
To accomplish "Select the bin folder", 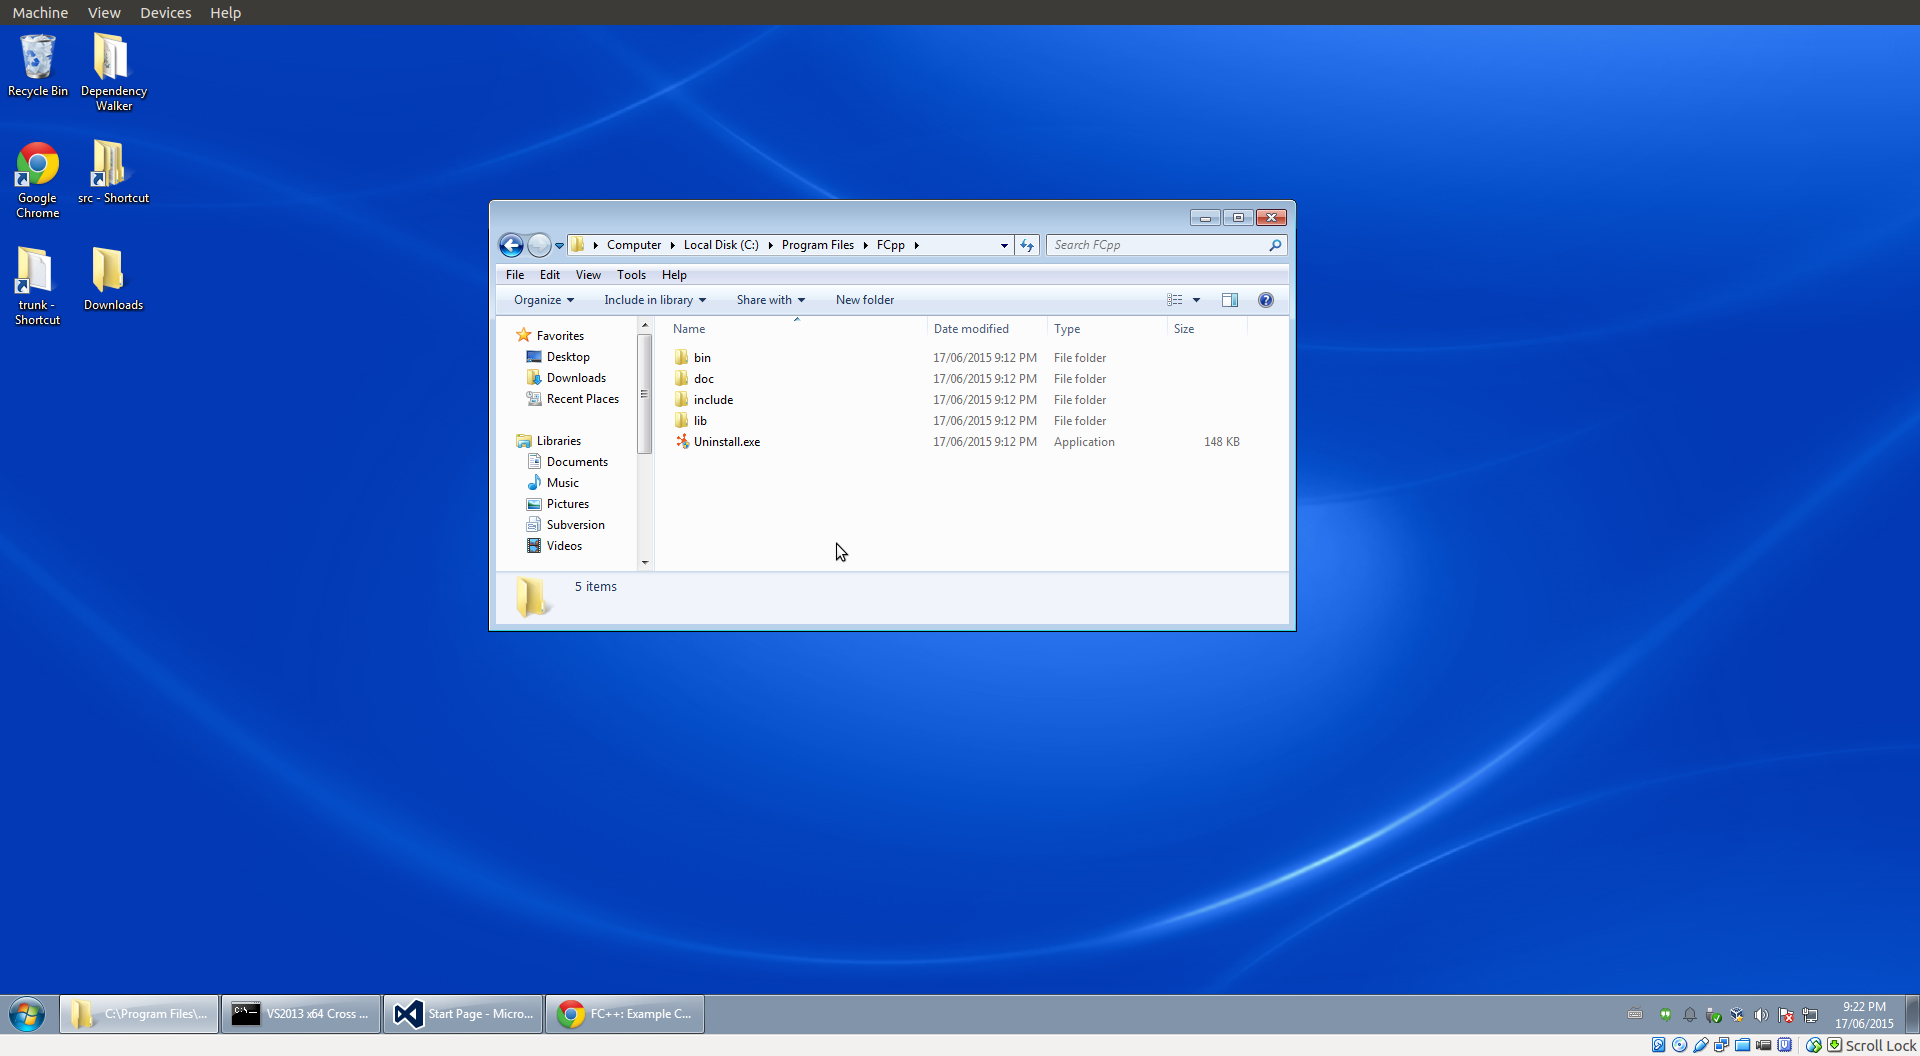I will (702, 358).
